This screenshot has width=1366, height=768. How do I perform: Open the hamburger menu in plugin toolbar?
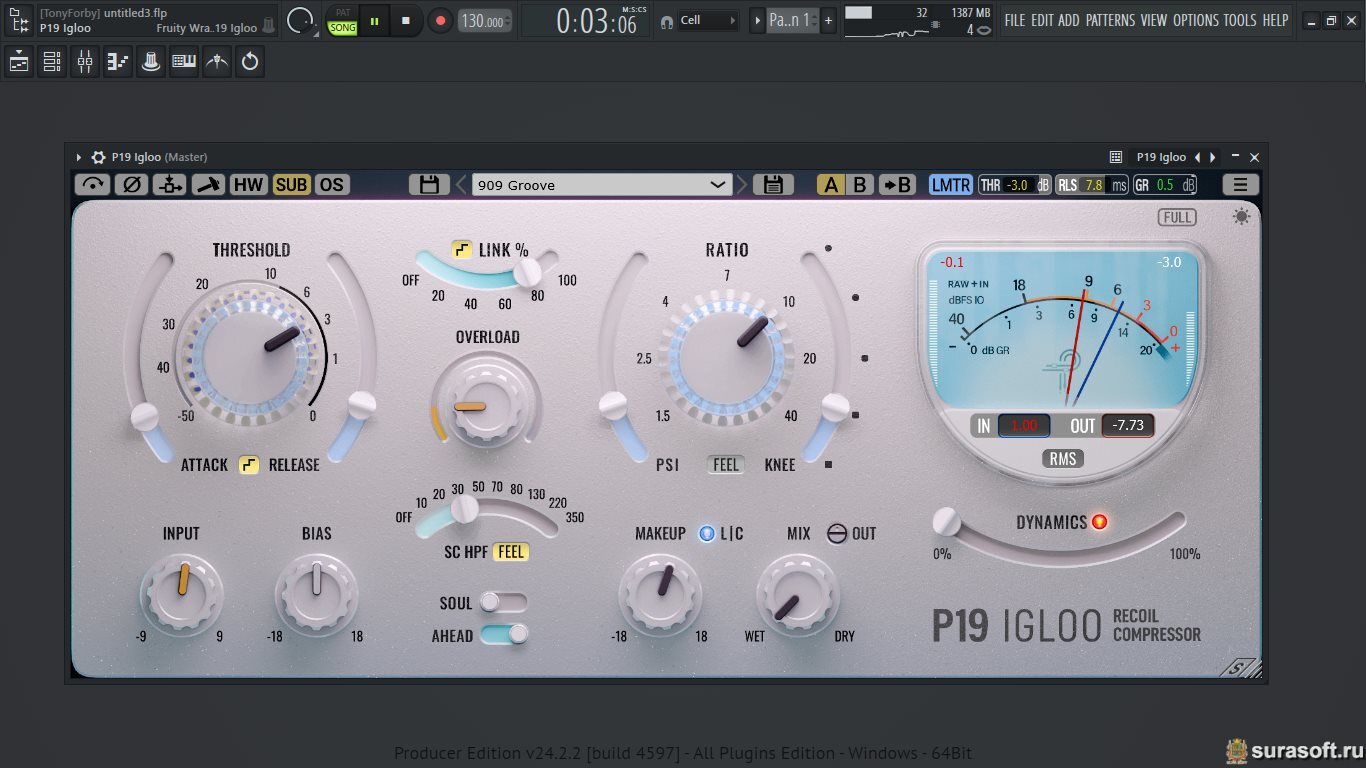(1240, 184)
